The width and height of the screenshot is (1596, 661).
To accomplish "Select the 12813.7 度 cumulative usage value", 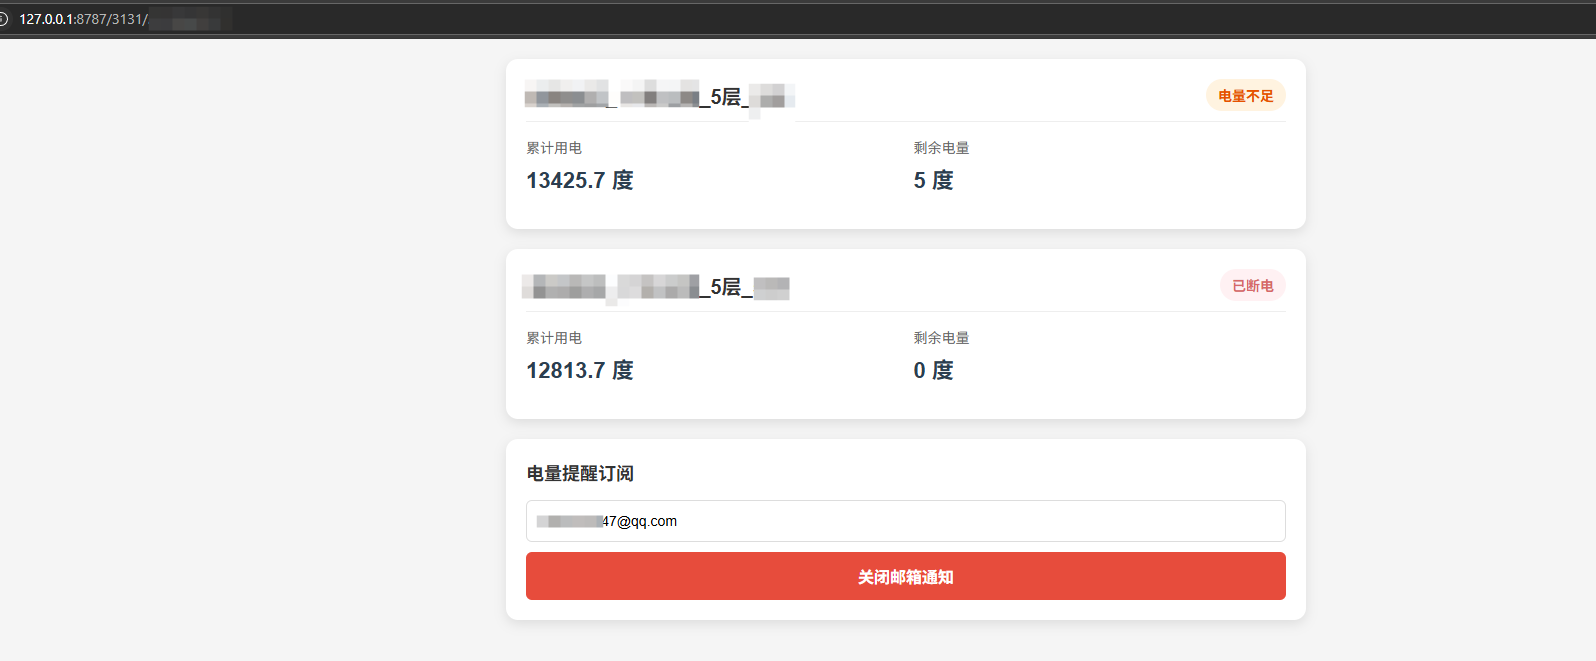I will (x=580, y=370).
